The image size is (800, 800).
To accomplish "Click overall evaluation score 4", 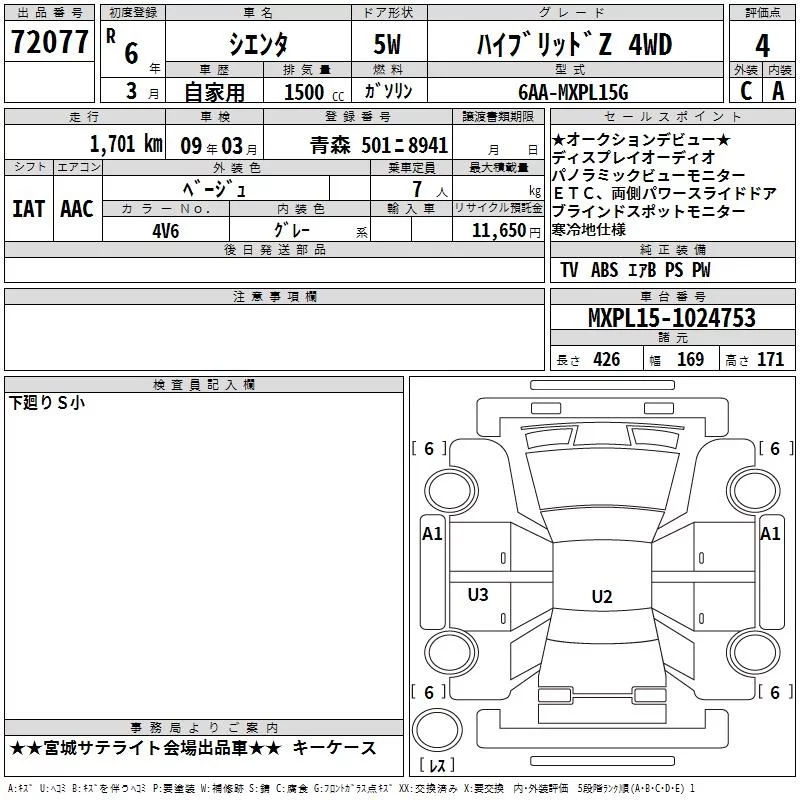I will [762, 45].
